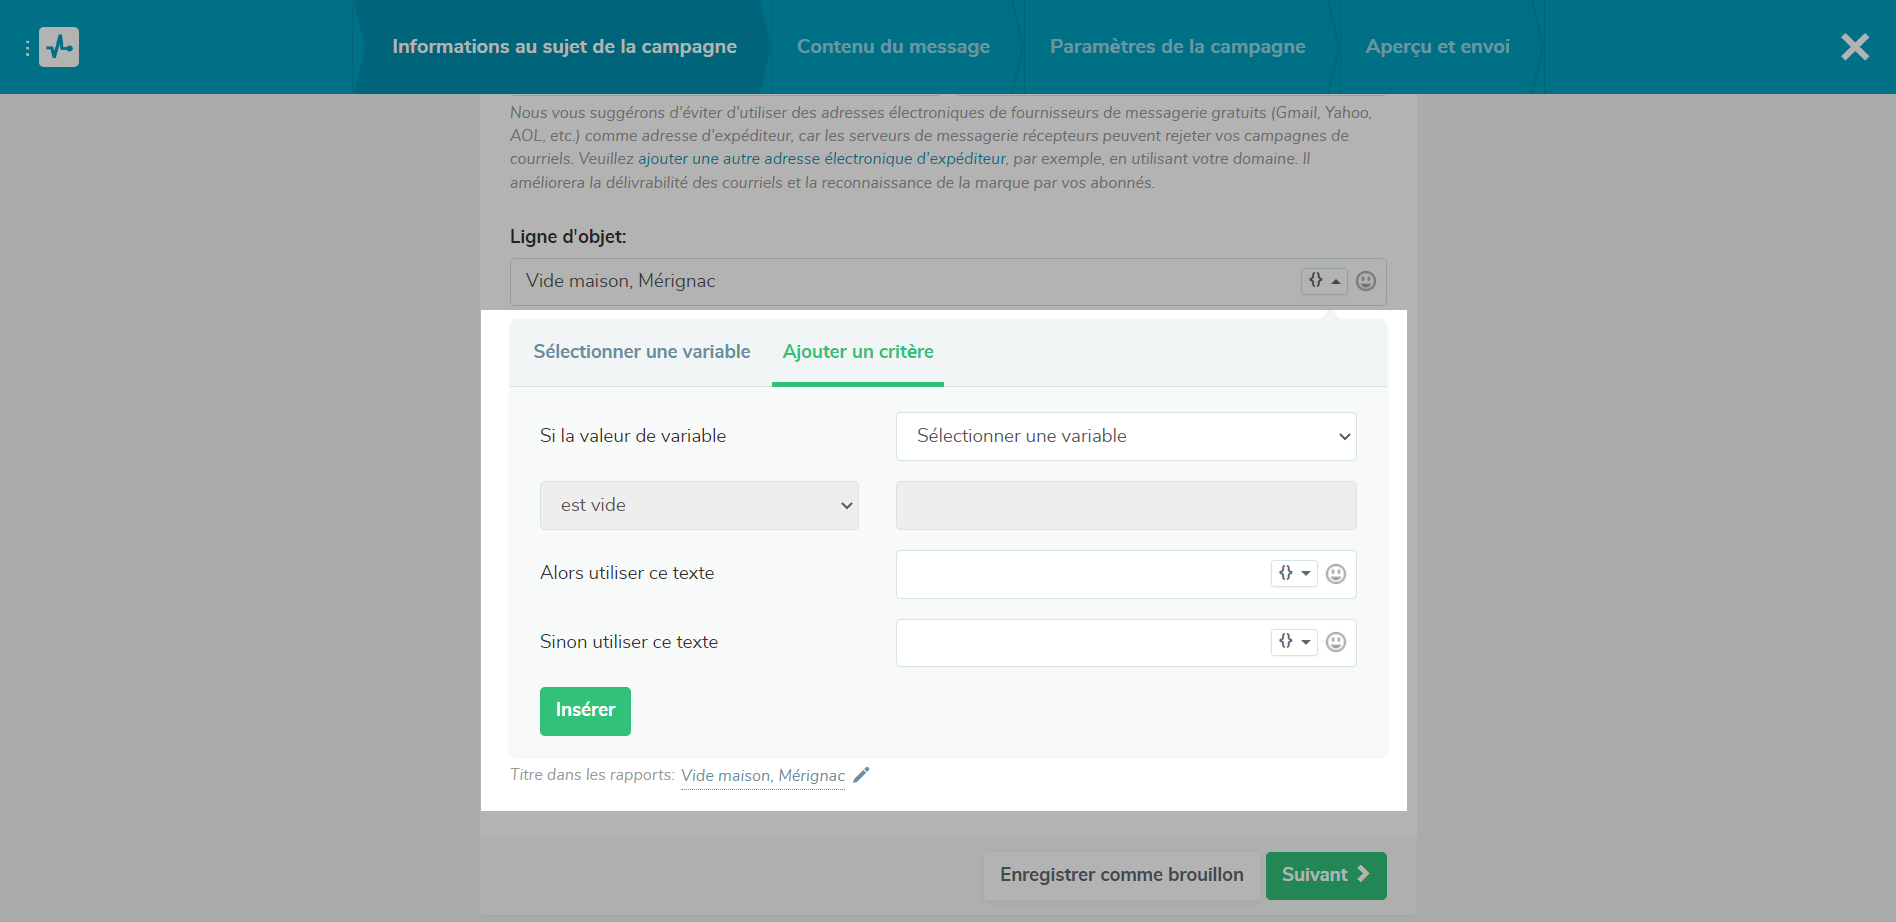Edit the report title with the pencil icon
Image resolution: width=1896 pixels, height=922 pixels.
[862, 775]
